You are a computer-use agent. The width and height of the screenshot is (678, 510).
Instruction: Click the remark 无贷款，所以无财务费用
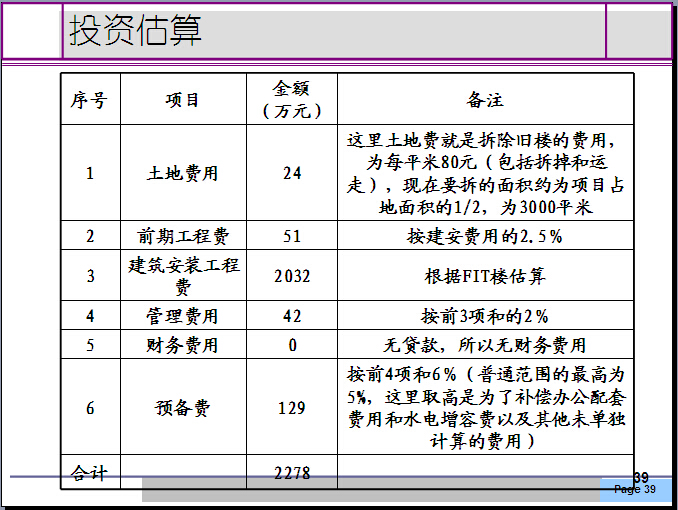(x=485, y=345)
